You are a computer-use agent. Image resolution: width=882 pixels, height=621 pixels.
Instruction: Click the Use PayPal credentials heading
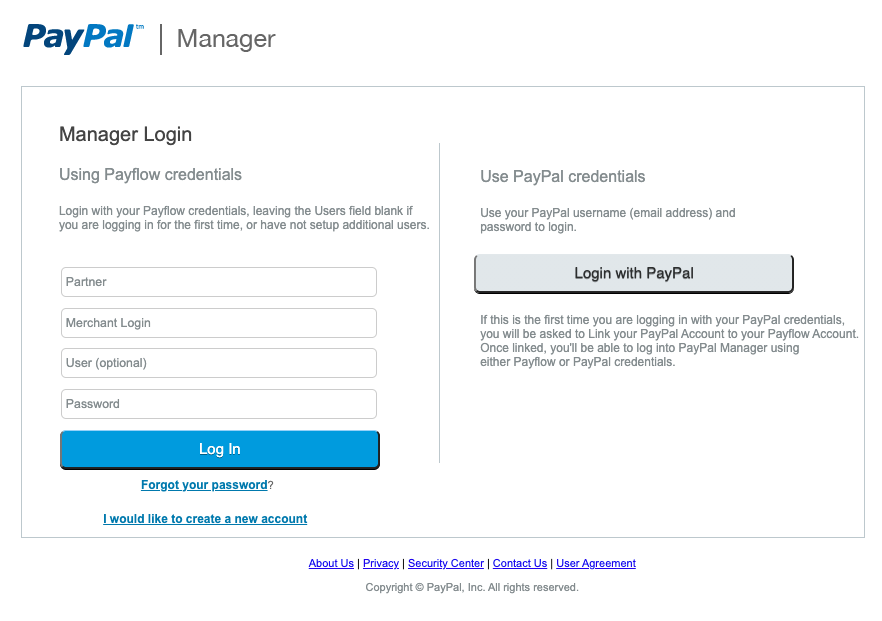[562, 177]
